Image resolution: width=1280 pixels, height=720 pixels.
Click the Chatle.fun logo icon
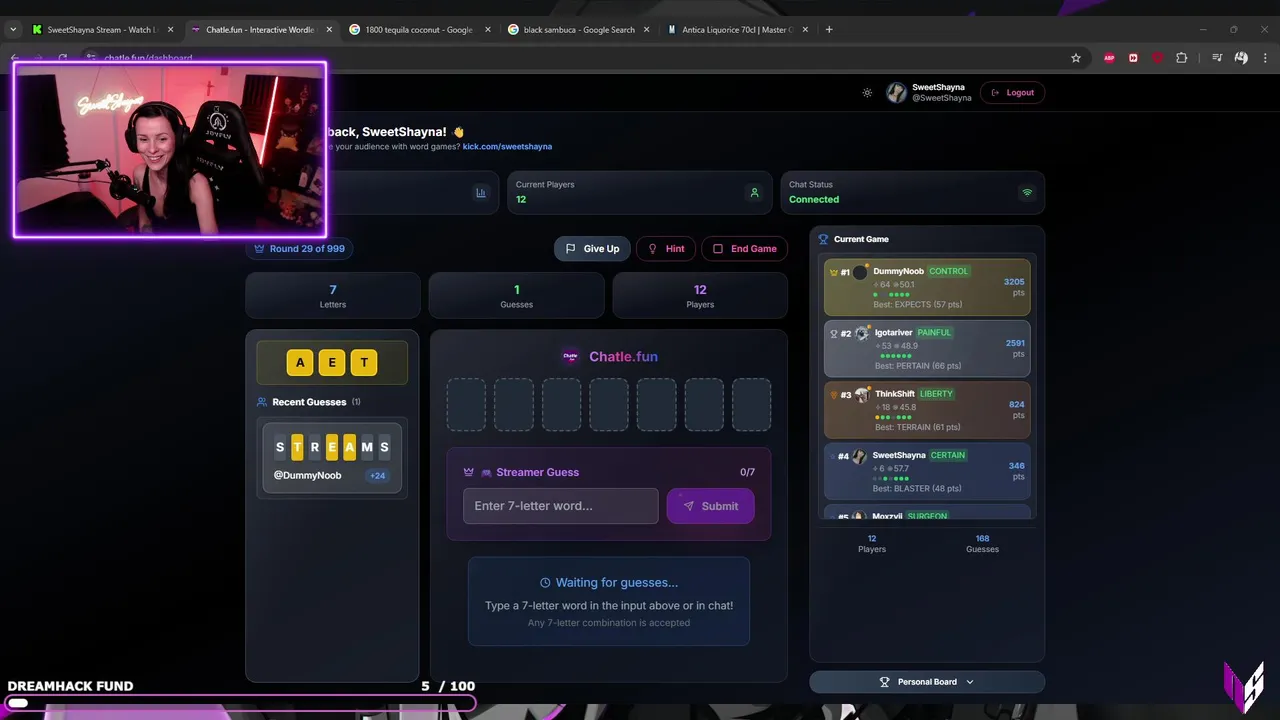tap(570, 357)
